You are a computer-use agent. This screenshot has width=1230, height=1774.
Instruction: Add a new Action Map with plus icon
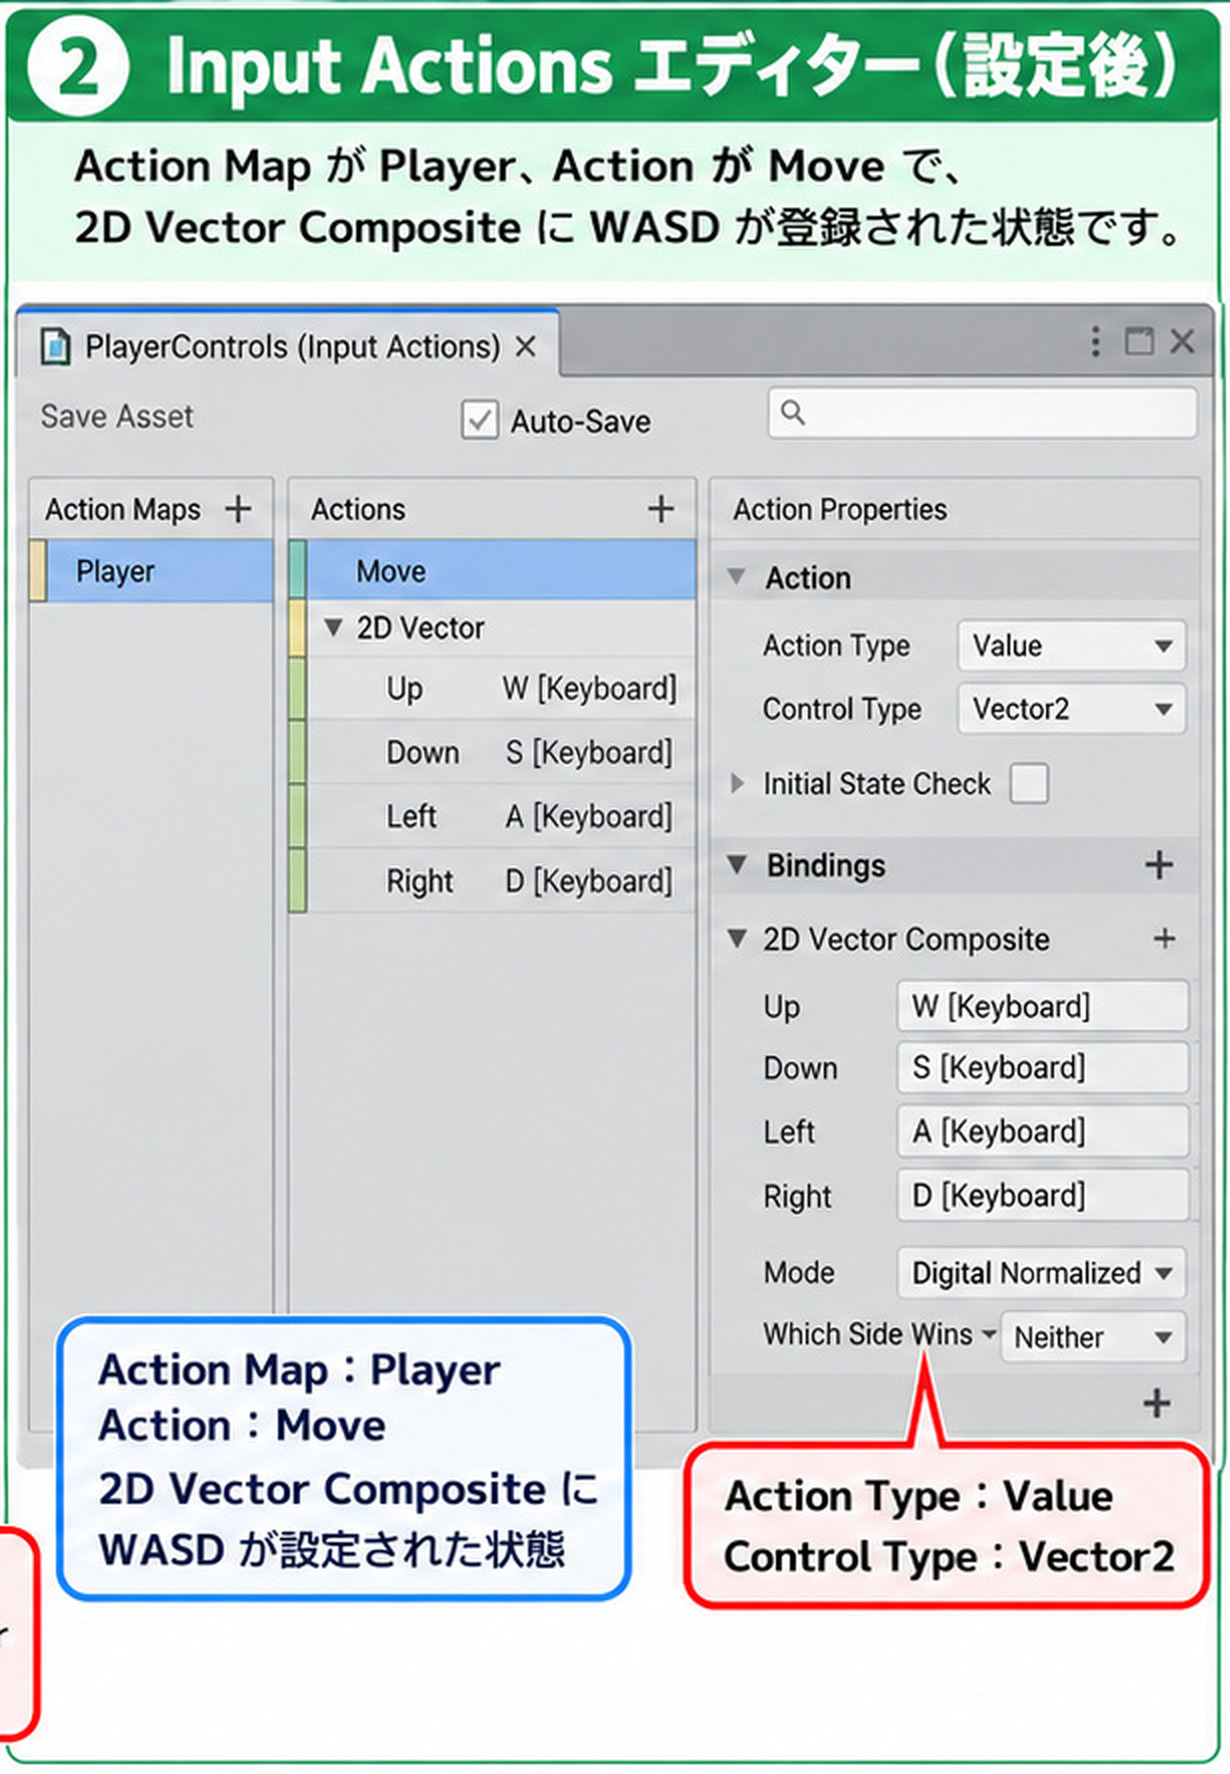click(x=238, y=509)
